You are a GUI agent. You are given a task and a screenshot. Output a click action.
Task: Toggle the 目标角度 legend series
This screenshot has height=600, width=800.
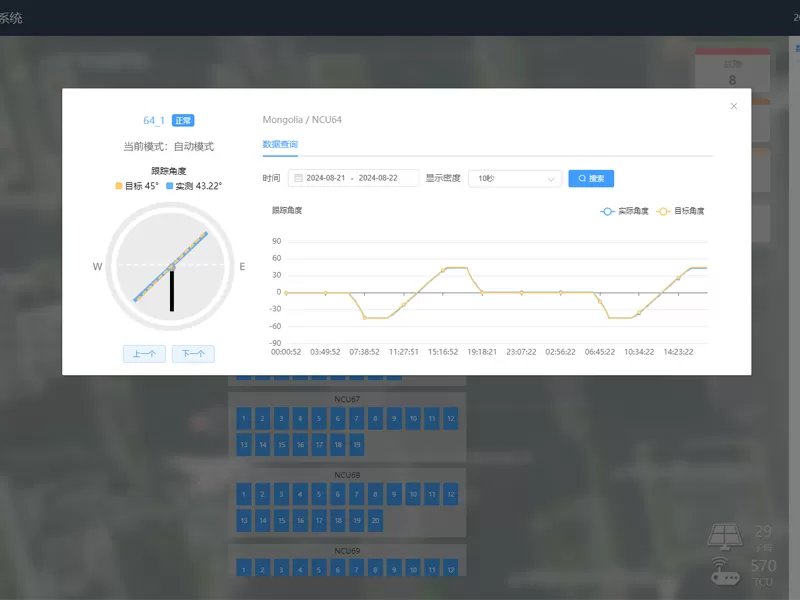(x=681, y=211)
